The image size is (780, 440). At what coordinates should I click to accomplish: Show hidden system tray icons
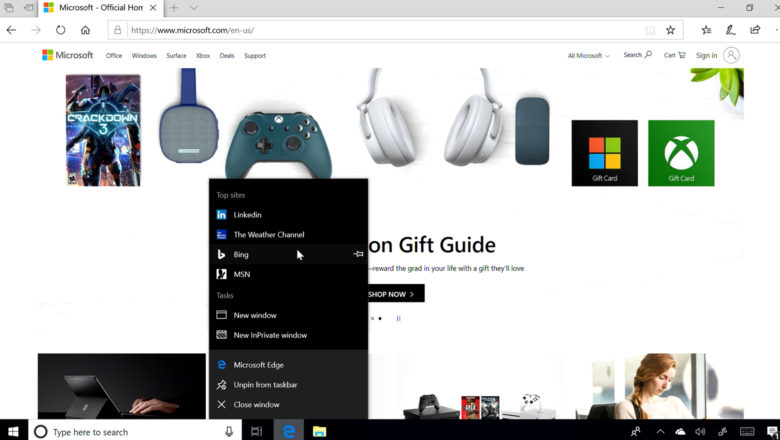(x=661, y=432)
